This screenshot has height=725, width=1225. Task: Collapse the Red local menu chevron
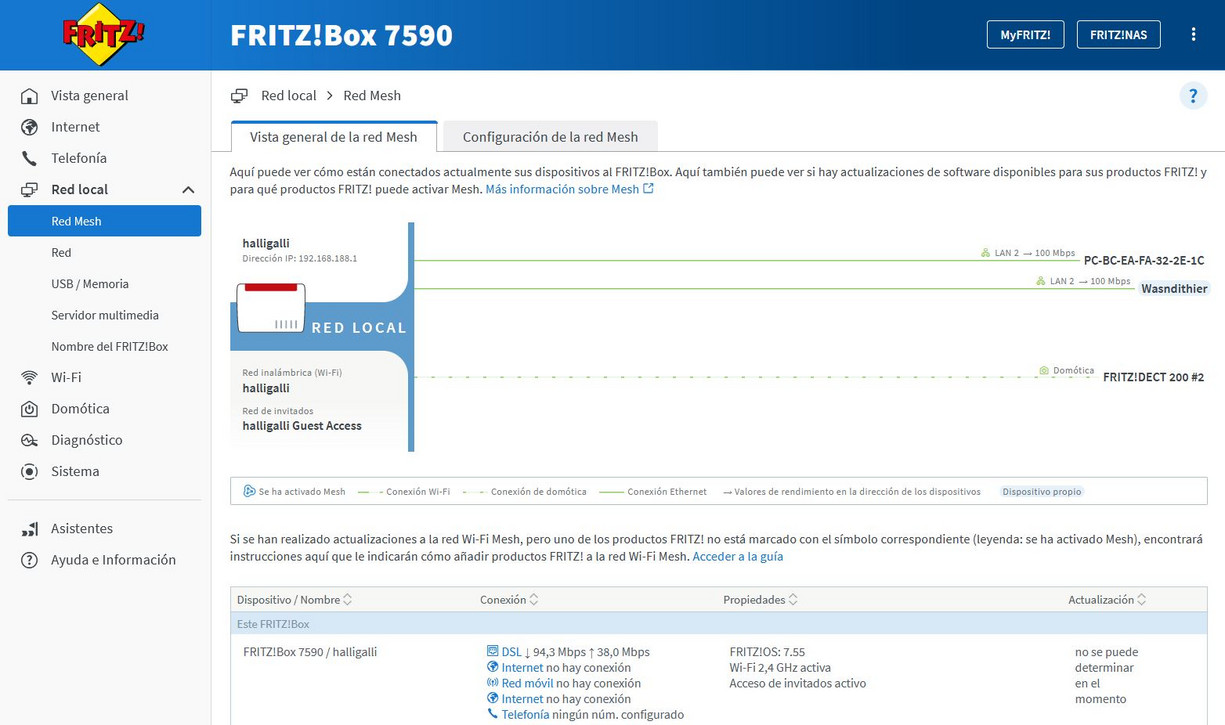point(187,190)
